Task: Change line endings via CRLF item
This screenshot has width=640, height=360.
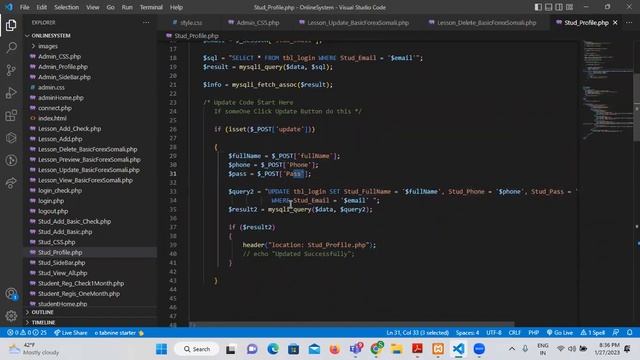Action: (514, 333)
